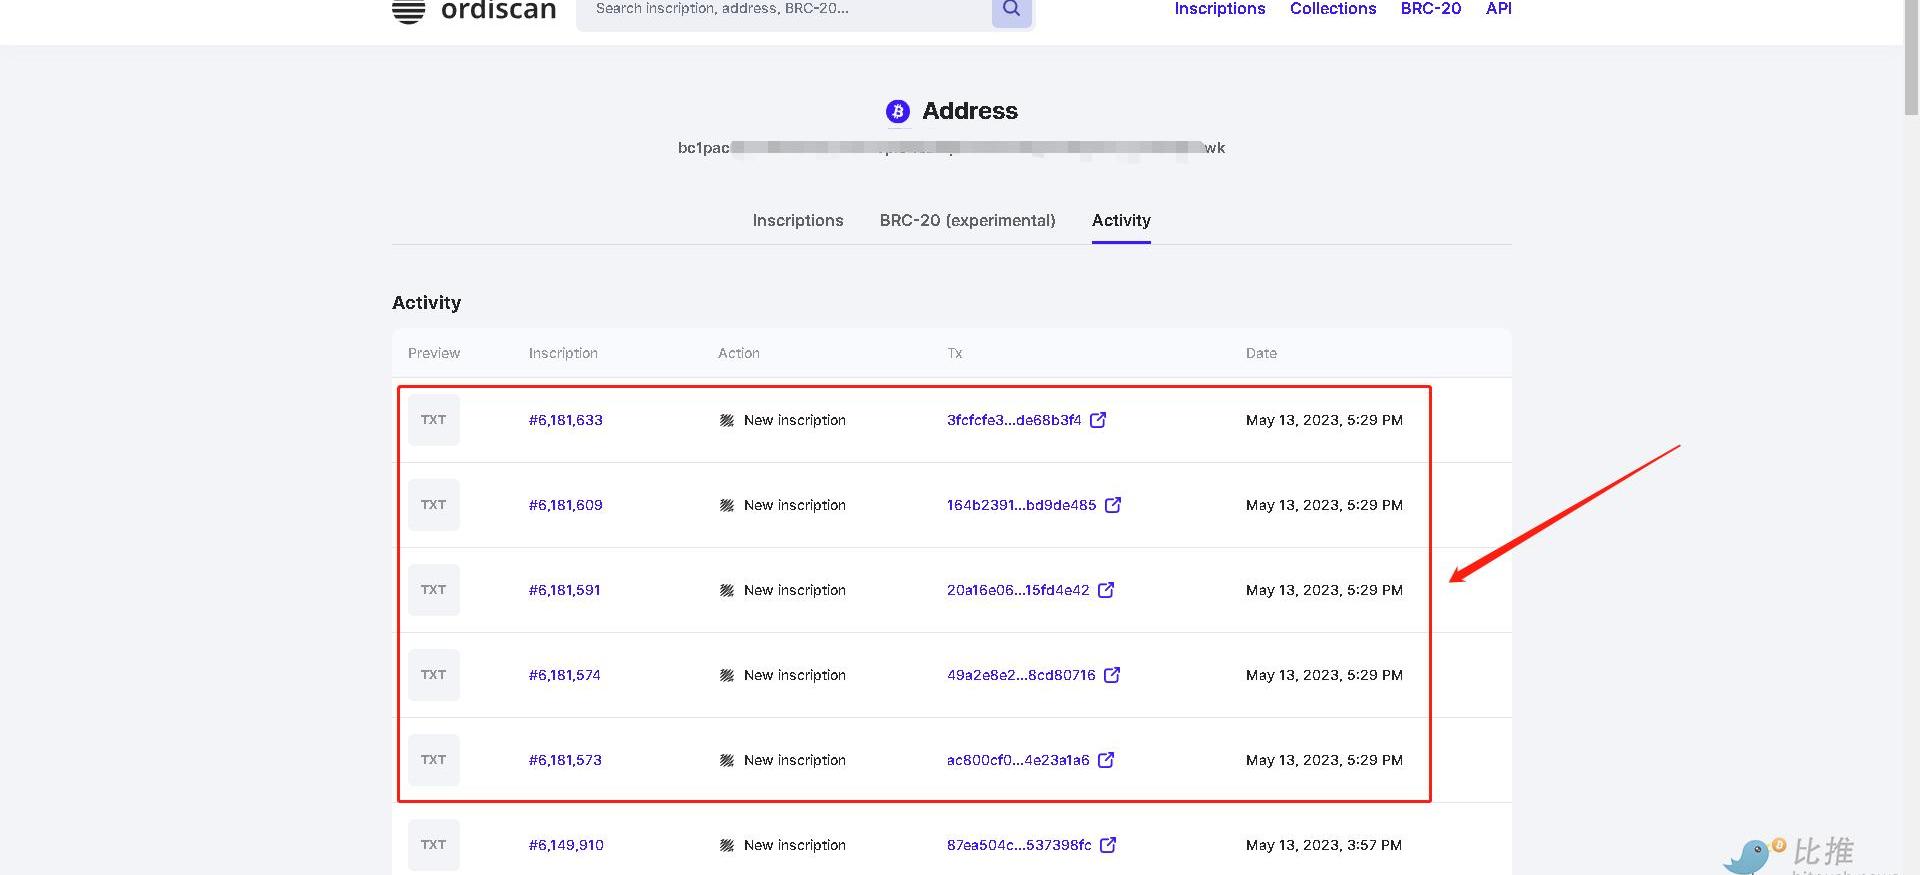This screenshot has width=1920, height=875.
Task: Open external link icon for tx 164b2391...bd9de485
Action: (x=1113, y=505)
